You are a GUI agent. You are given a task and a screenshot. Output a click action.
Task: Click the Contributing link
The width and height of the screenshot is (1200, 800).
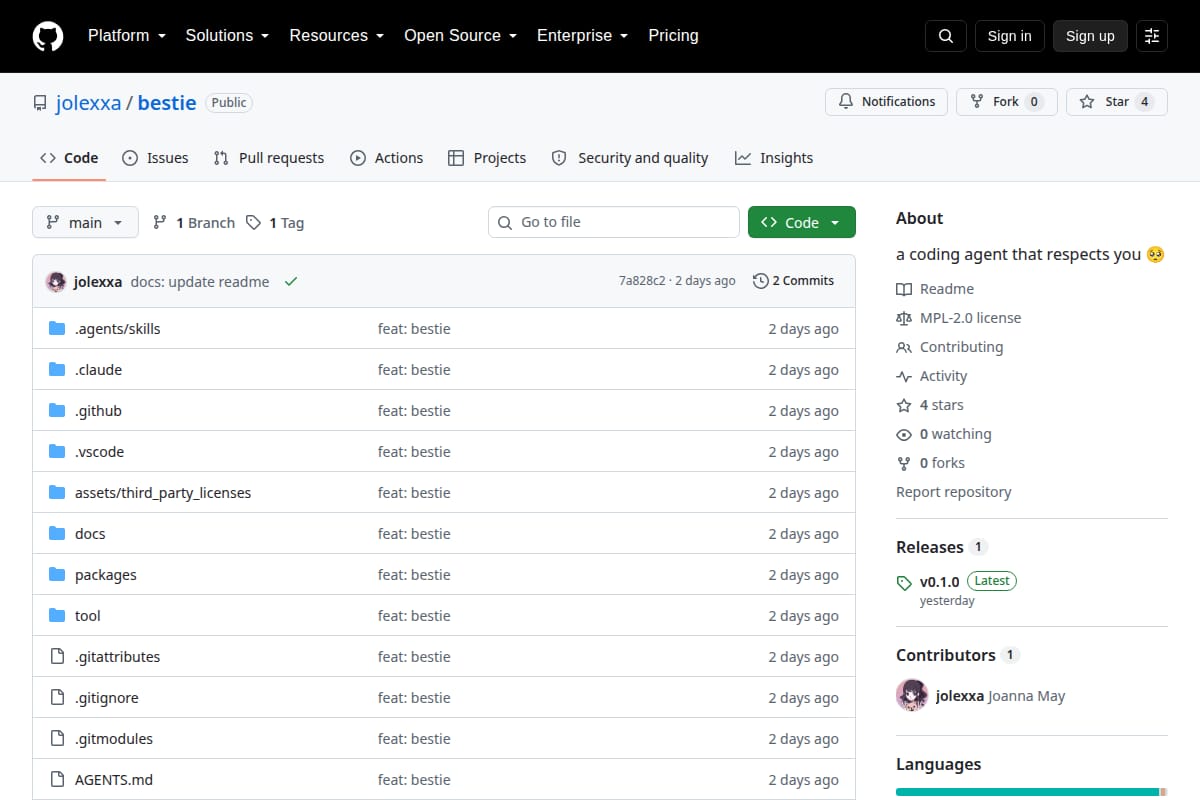pyautogui.click(x=961, y=347)
